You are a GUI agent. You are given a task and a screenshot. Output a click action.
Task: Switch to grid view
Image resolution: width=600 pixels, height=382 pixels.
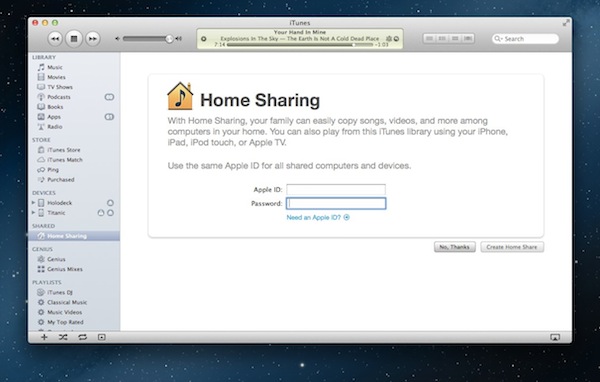(455, 39)
